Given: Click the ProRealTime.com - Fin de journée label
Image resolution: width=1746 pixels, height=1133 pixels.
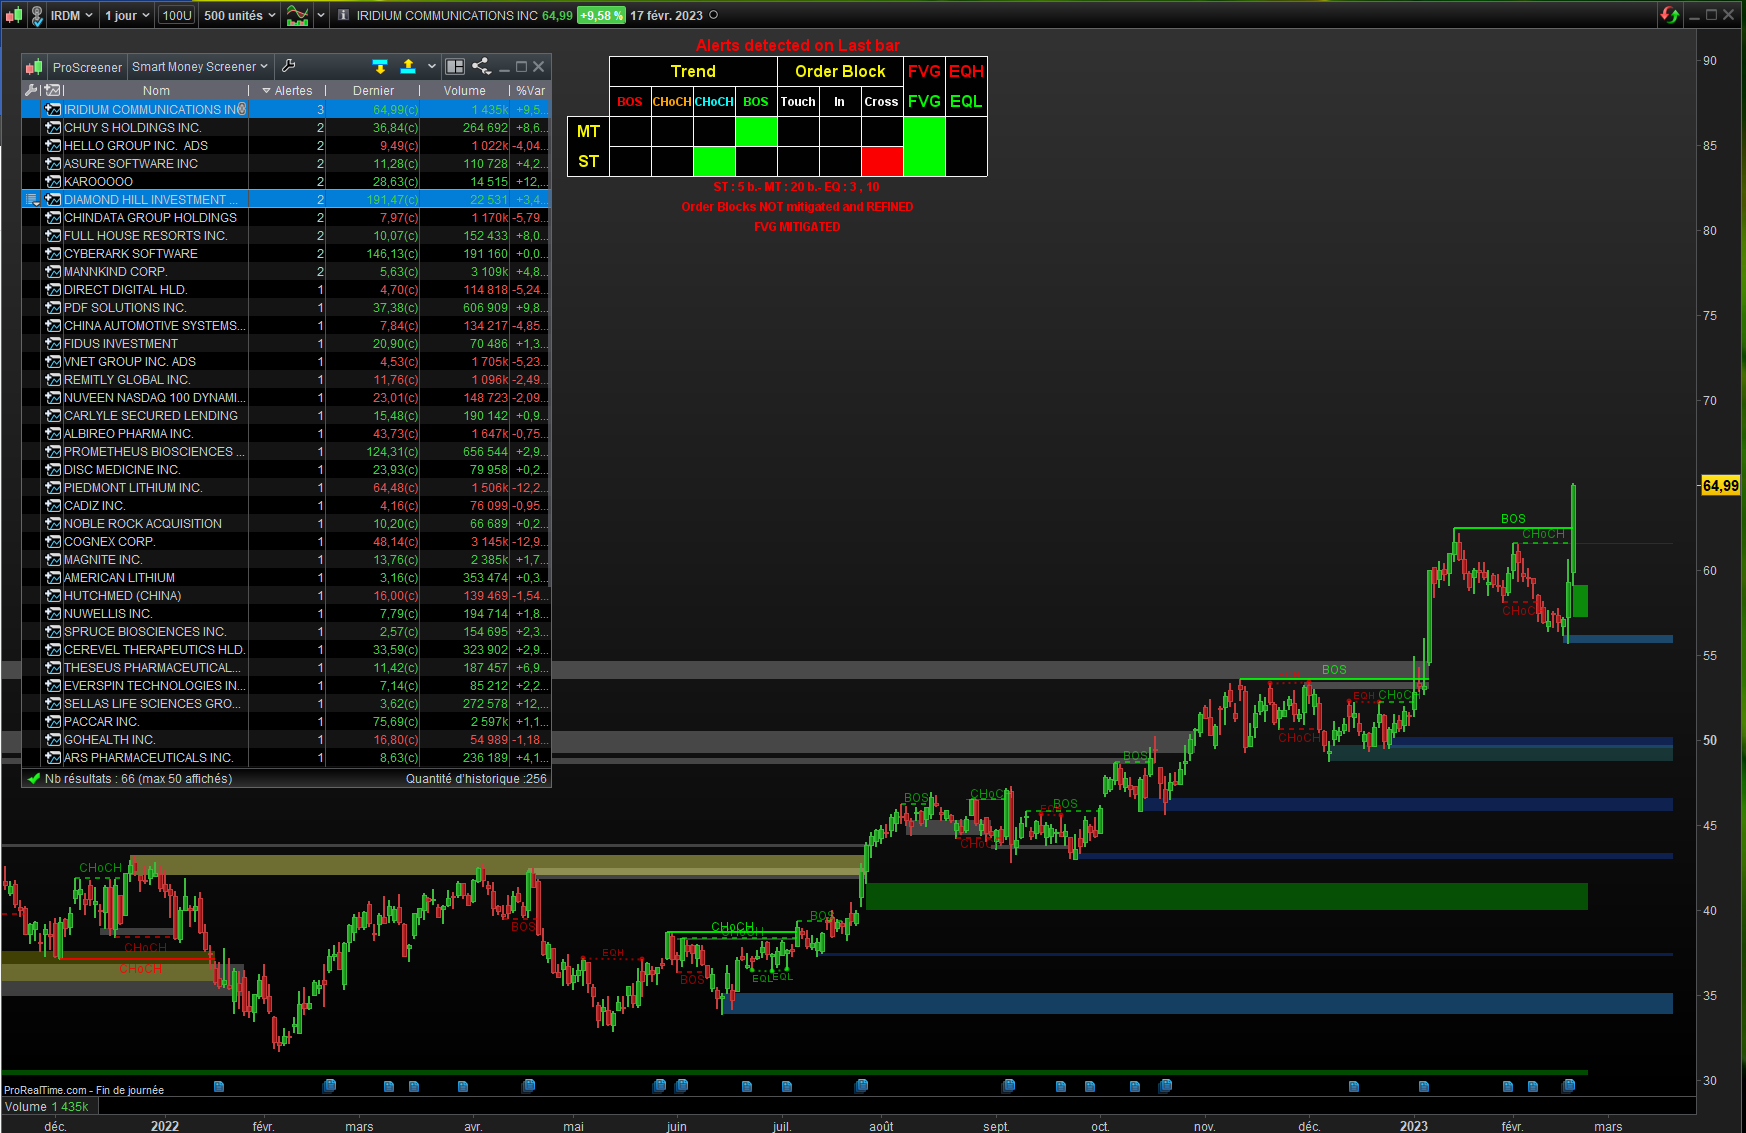Looking at the screenshot, I should [84, 1090].
